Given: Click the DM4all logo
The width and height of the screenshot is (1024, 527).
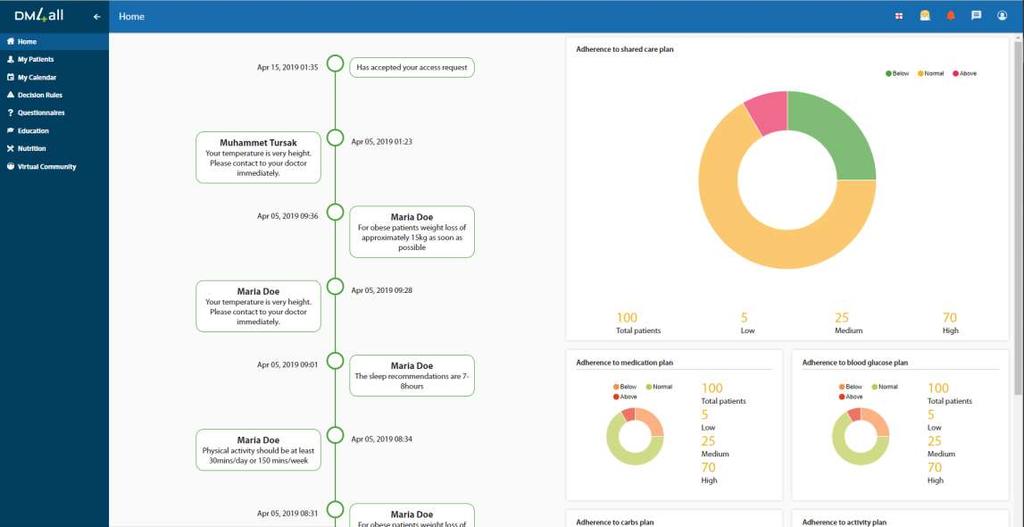Looking at the screenshot, I should 39,16.
